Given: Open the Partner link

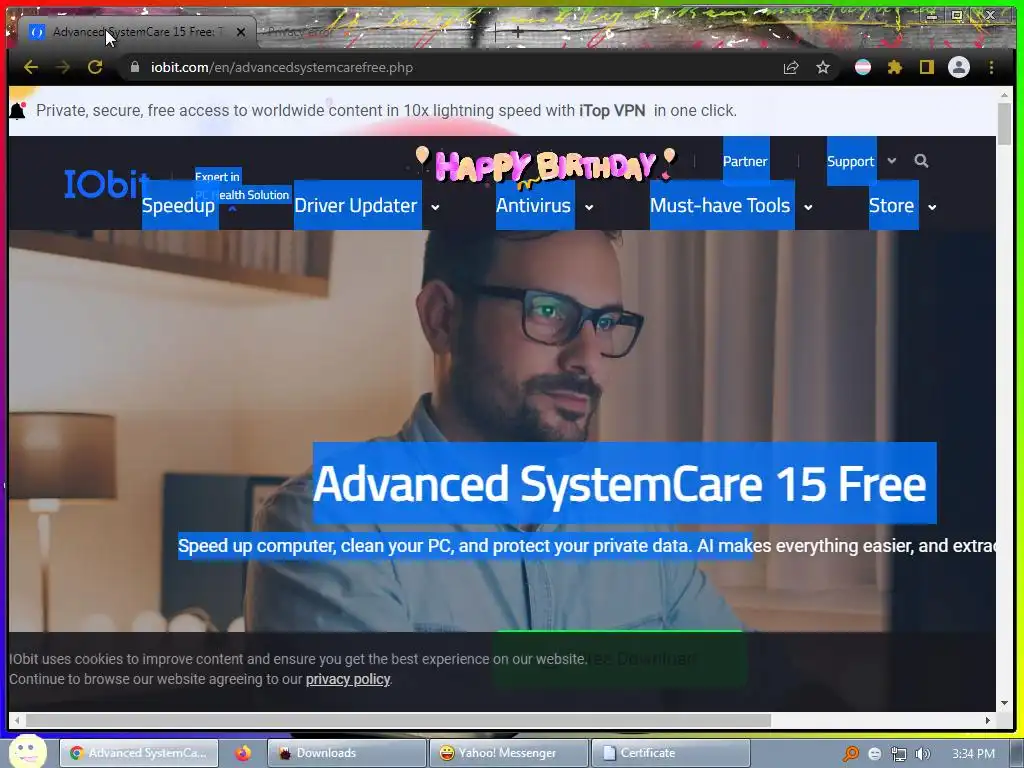Looking at the screenshot, I should tap(745, 161).
